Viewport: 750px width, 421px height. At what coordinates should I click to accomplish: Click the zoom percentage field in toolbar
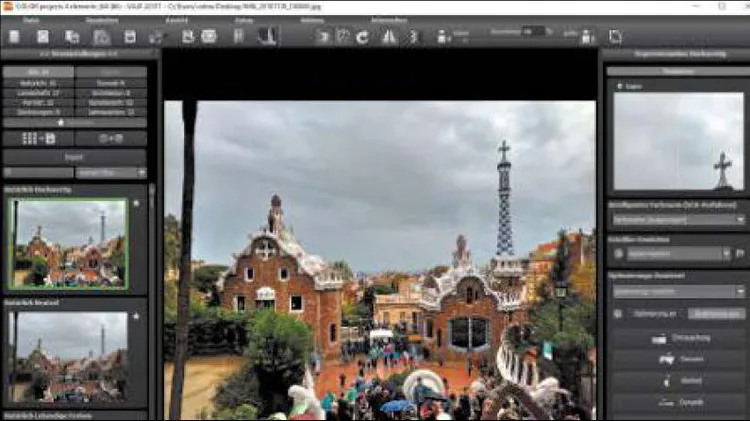pyautogui.click(x=533, y=32)
